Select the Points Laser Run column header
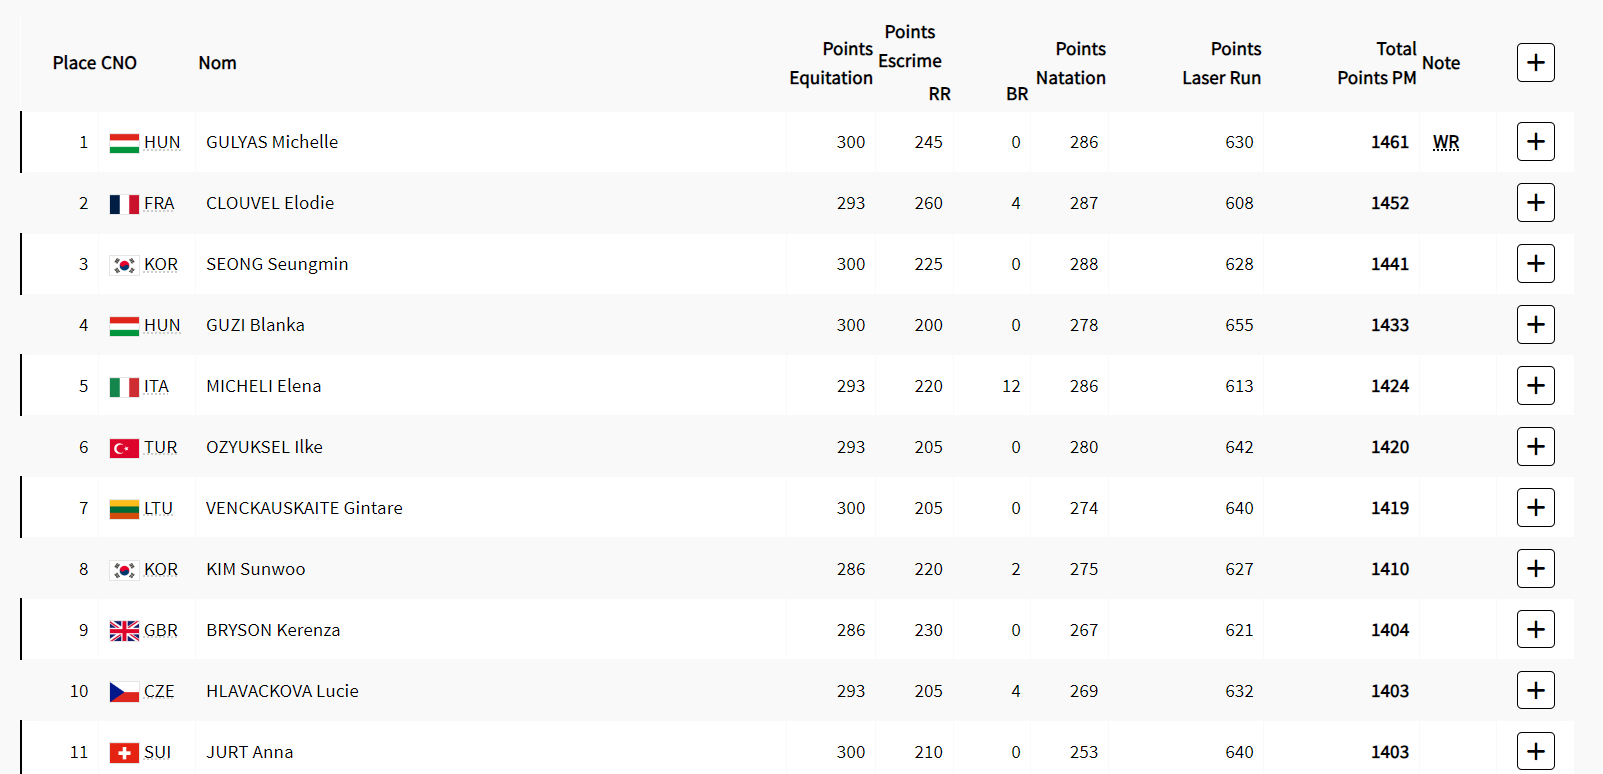 [1221, 63]
